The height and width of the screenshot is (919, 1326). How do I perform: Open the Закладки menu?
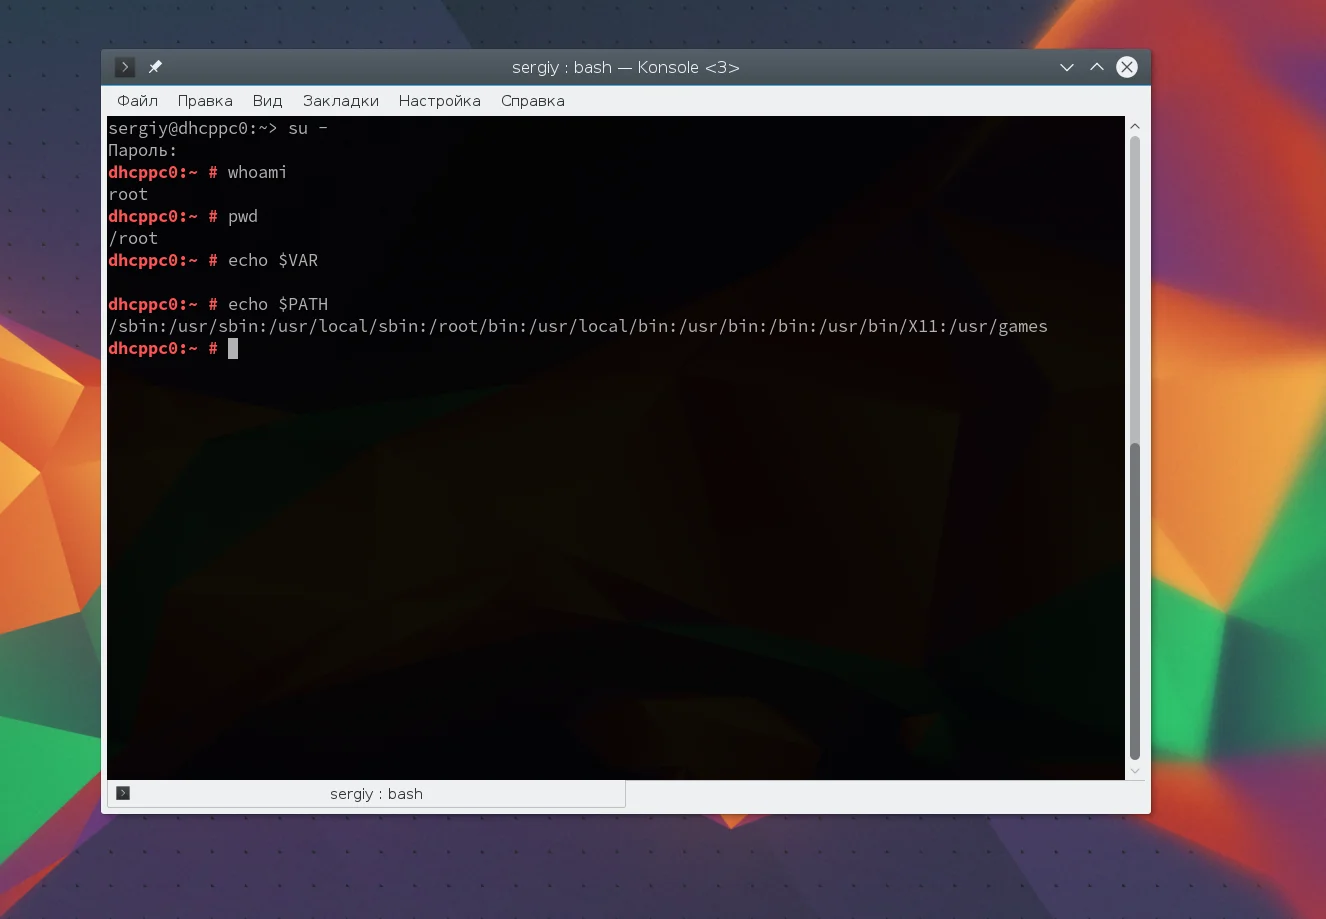(x=341, y=101)
